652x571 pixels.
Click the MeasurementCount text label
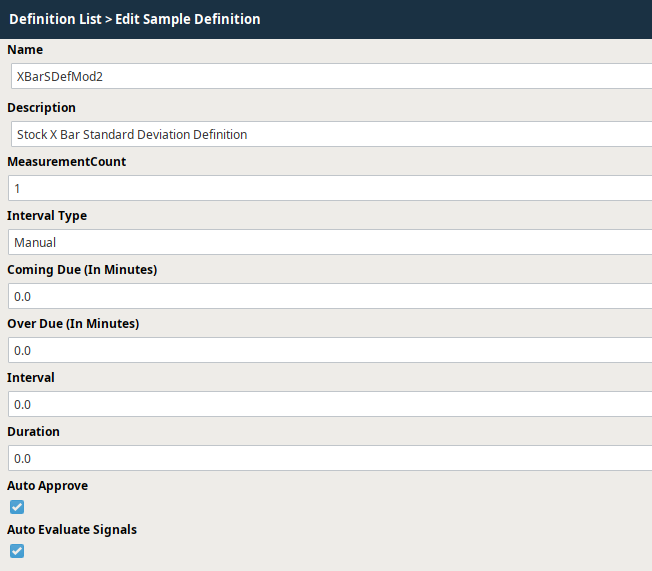(x=67, y=162)
